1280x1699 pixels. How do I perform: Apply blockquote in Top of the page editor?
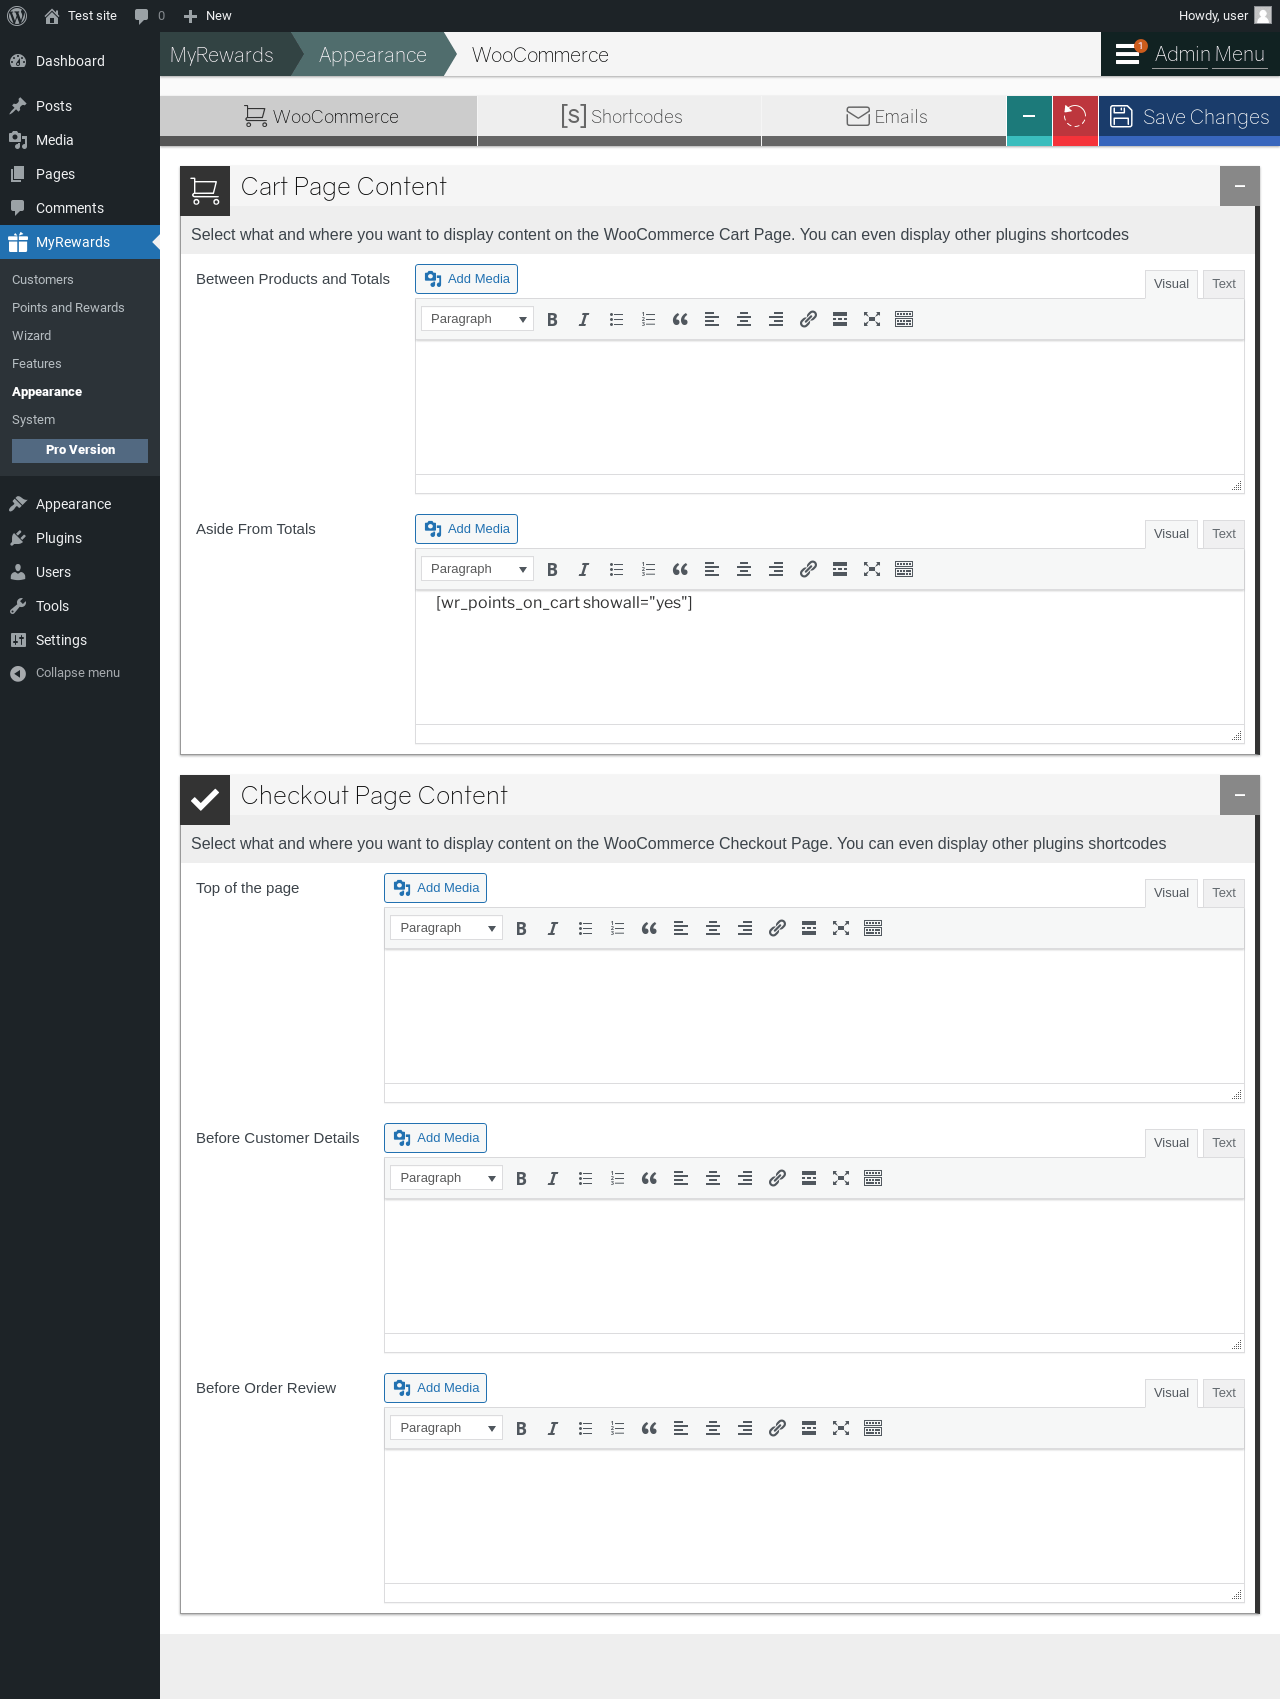pyautogui.click(x=649, y=928)
